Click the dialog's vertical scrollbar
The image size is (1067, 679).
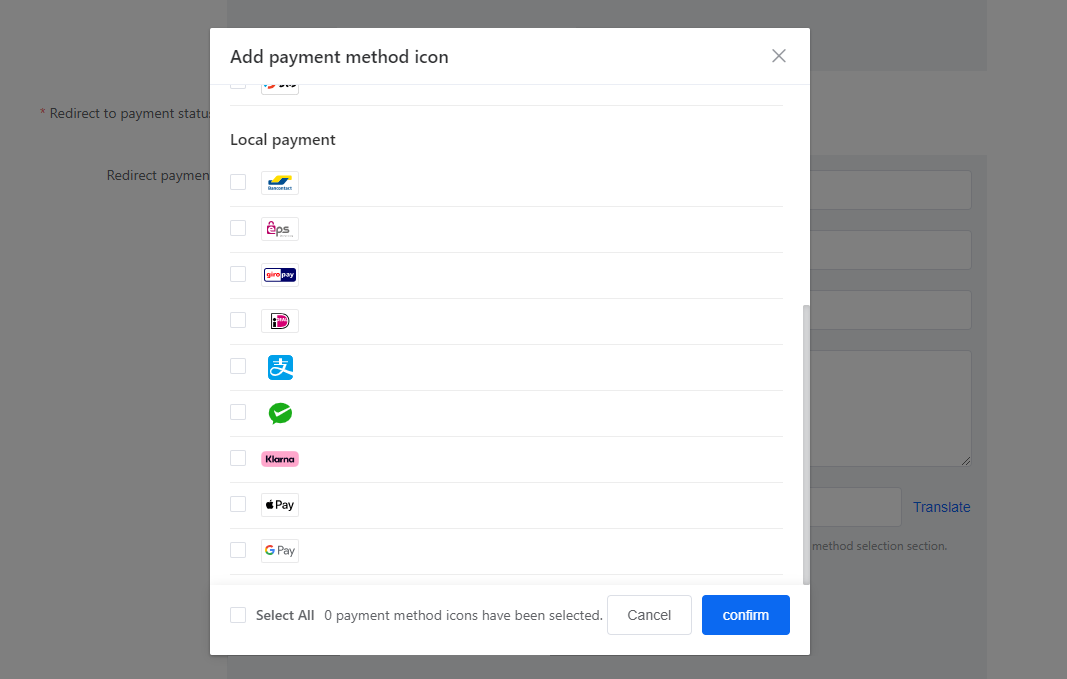pos(806,440)
